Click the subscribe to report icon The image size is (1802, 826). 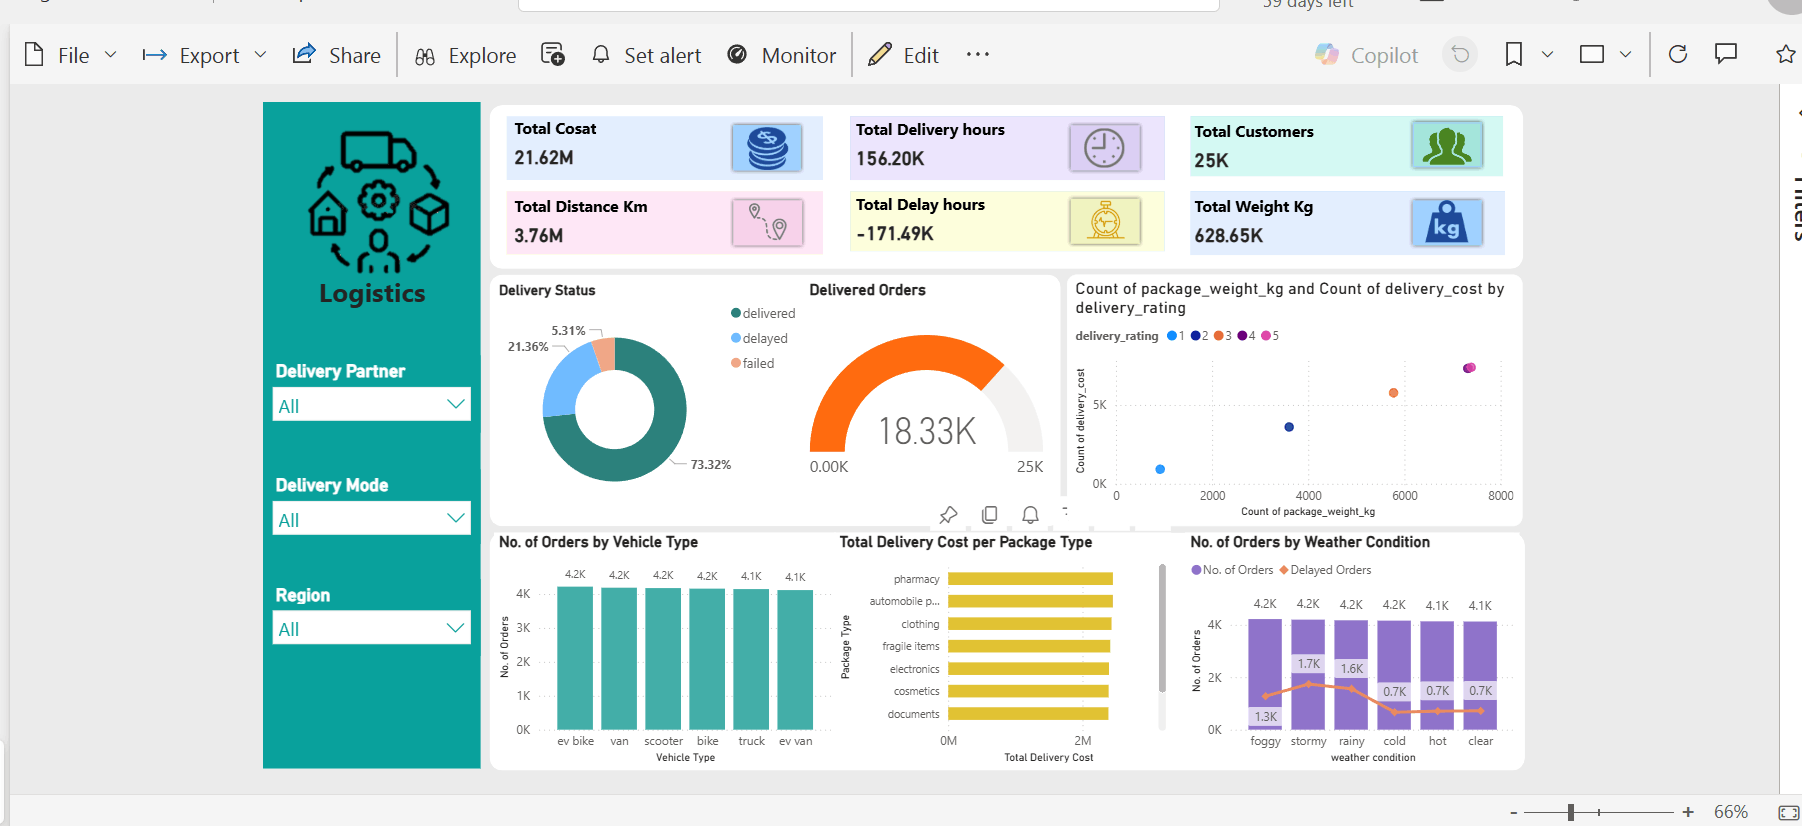point(552,54)
